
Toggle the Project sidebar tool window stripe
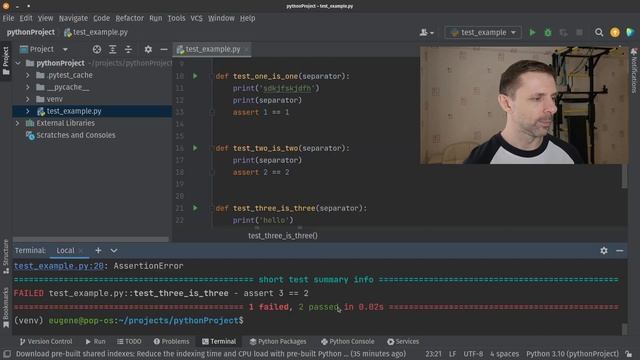tap(6, 61)
